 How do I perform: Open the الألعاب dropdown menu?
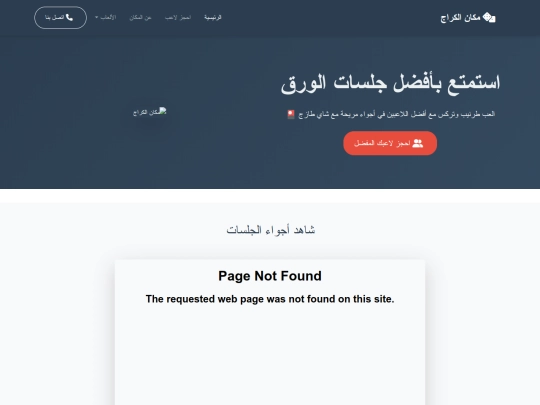coord(106,18)
